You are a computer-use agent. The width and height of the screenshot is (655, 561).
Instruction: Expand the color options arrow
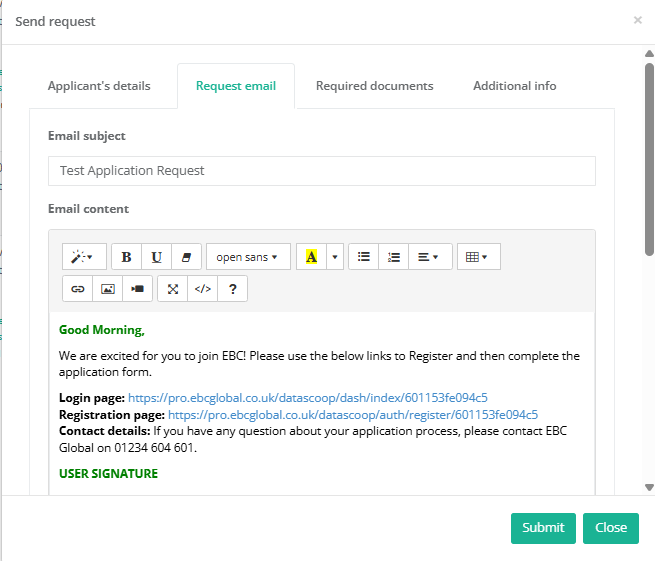point(335,257)
